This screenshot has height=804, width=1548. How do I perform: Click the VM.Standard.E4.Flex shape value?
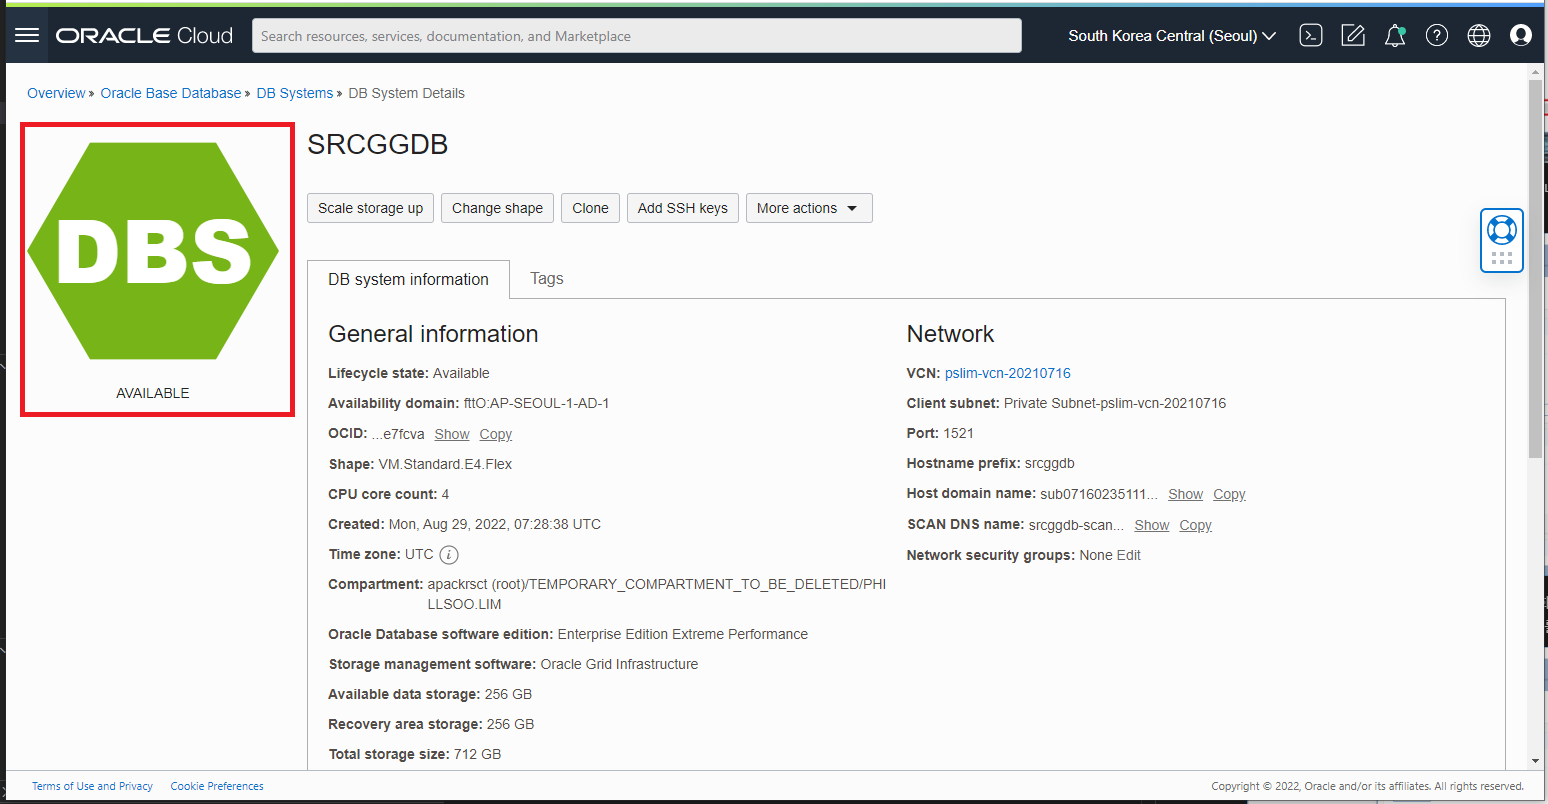pyautogui.click(x=445, y=464)
